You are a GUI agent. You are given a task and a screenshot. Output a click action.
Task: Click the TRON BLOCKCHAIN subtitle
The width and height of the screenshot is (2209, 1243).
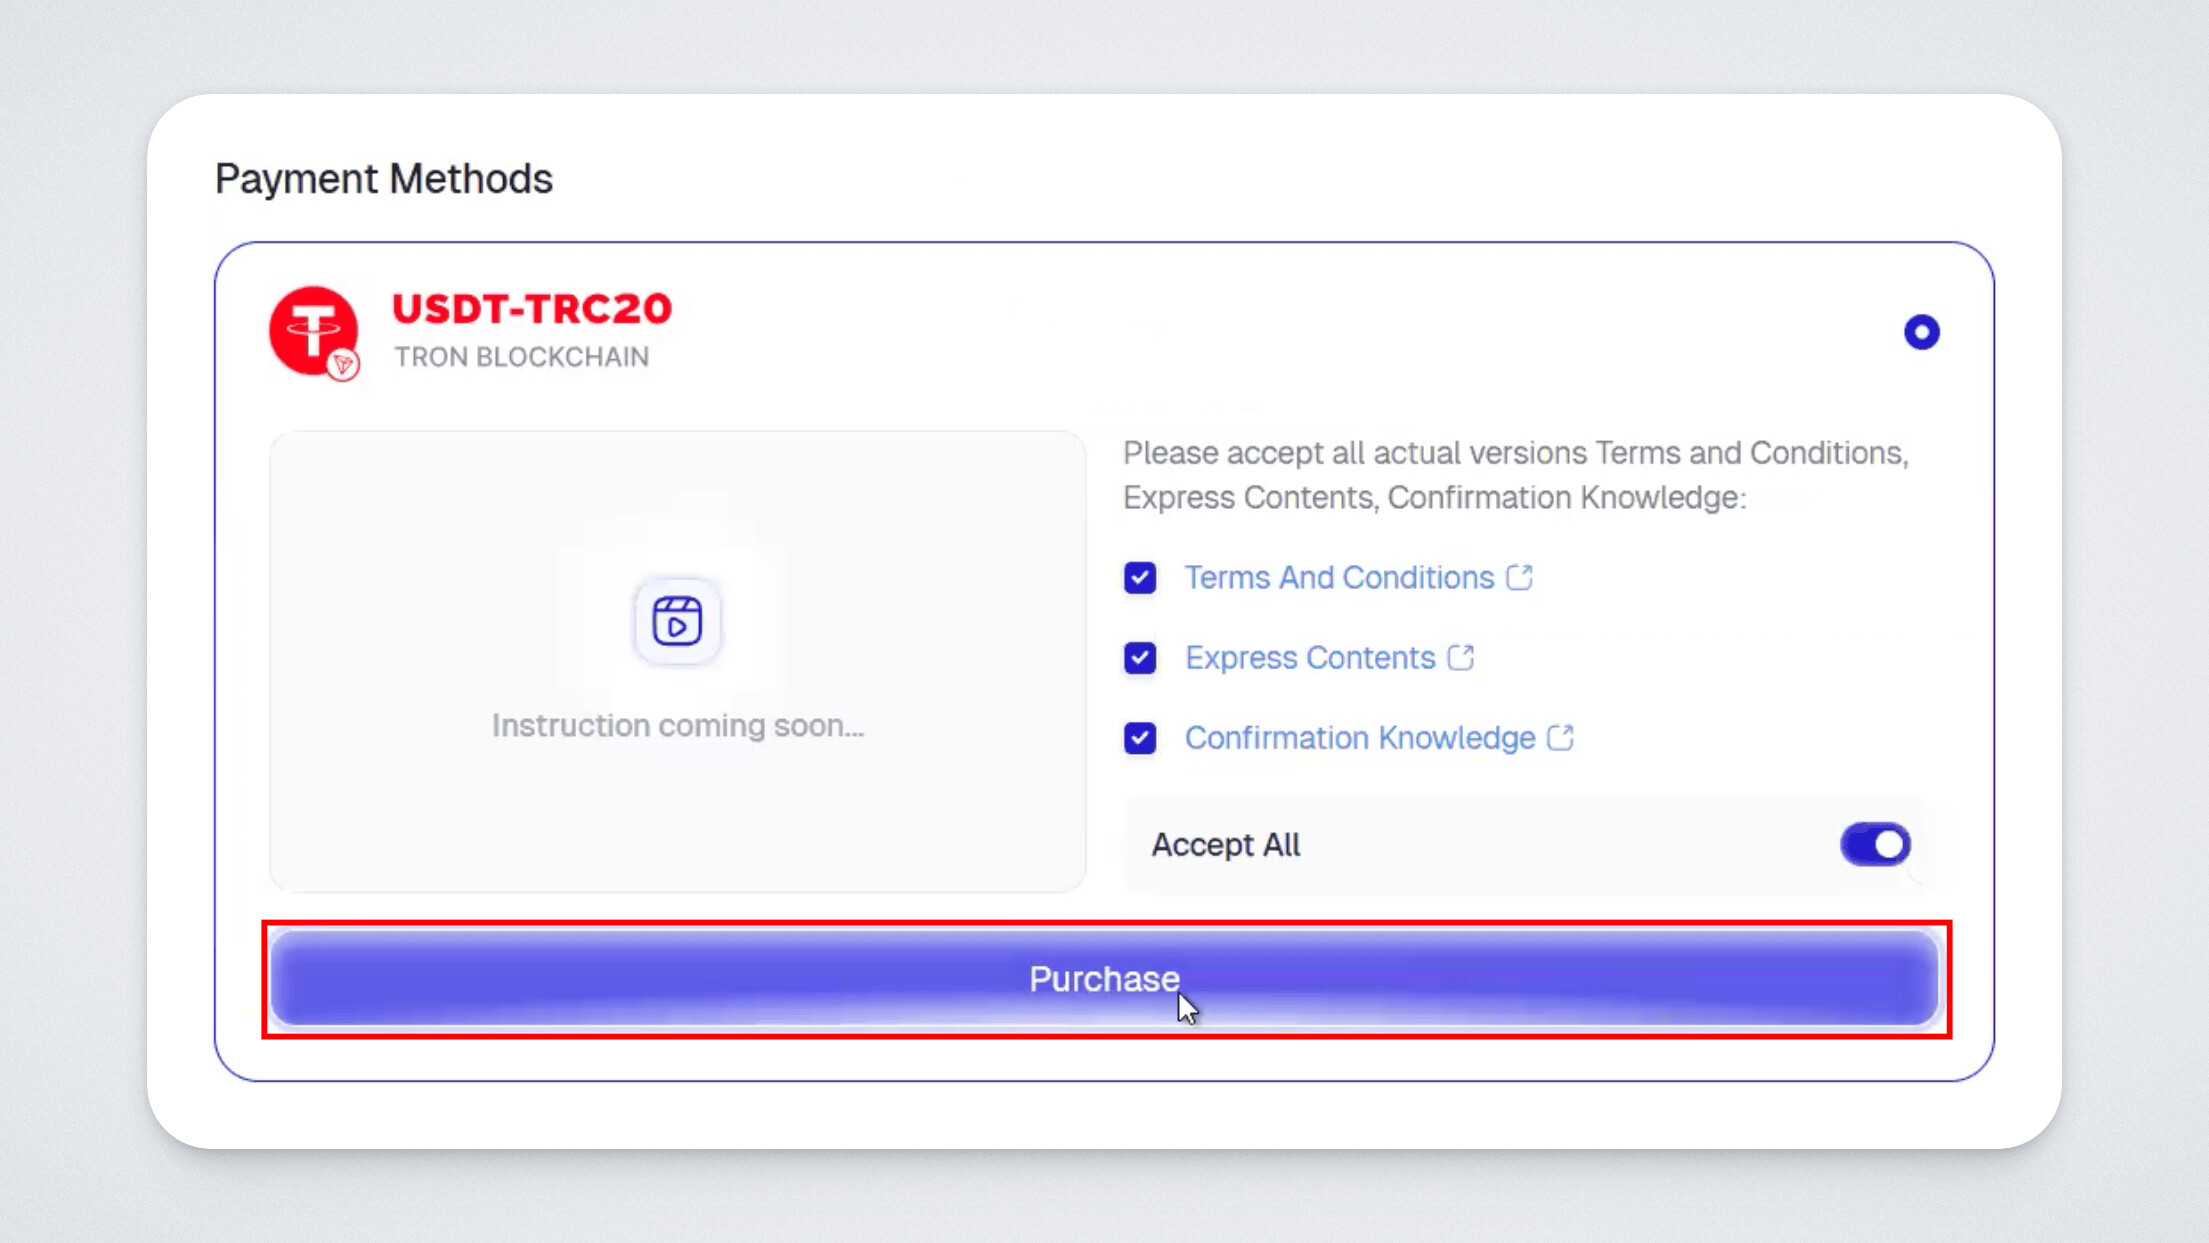point(521,357)
